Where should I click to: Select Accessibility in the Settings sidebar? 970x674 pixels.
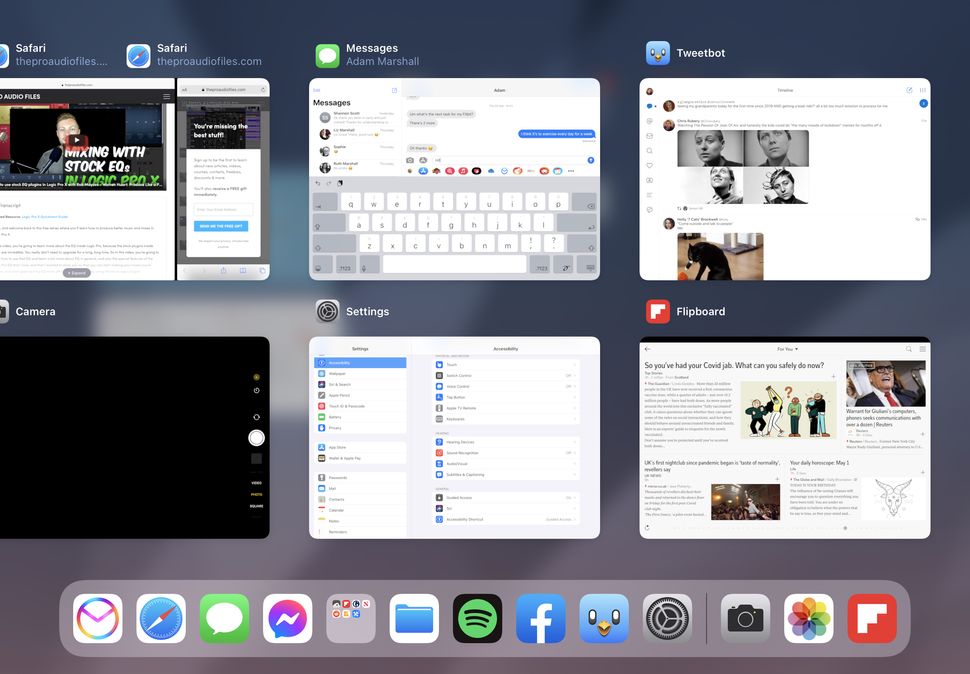tap(340, 363)
